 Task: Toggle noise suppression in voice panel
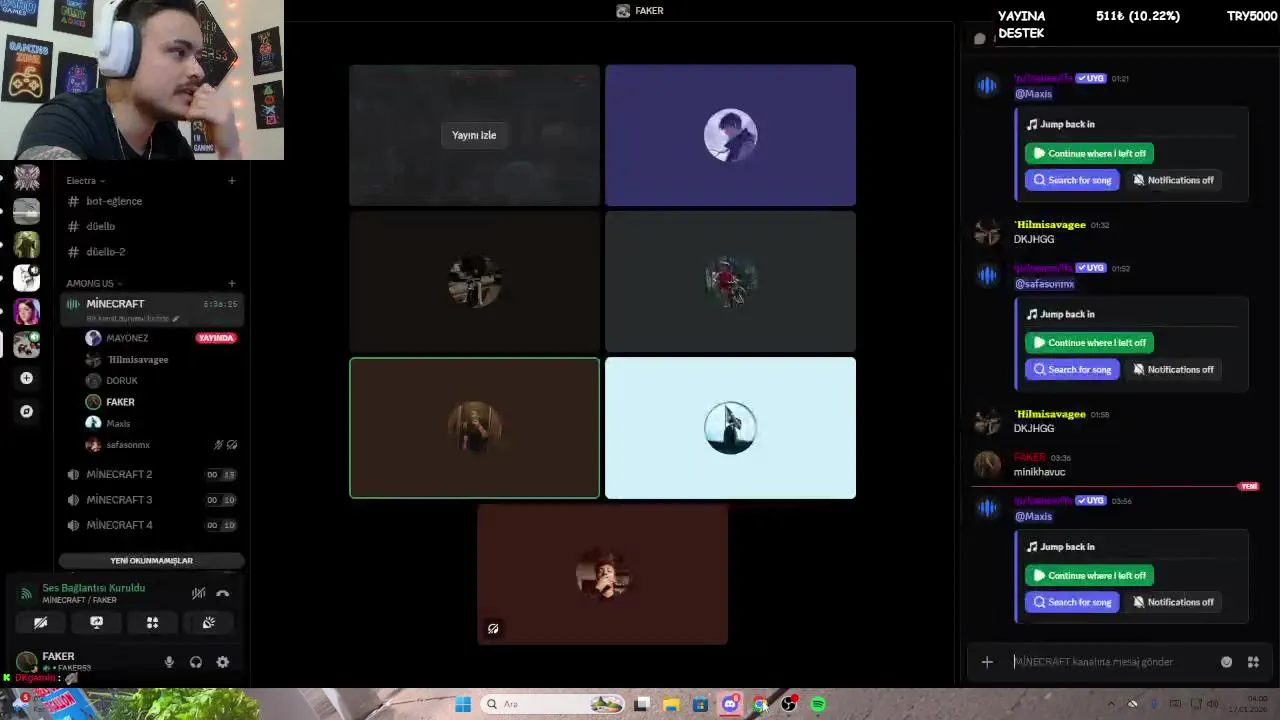(199, 593)
